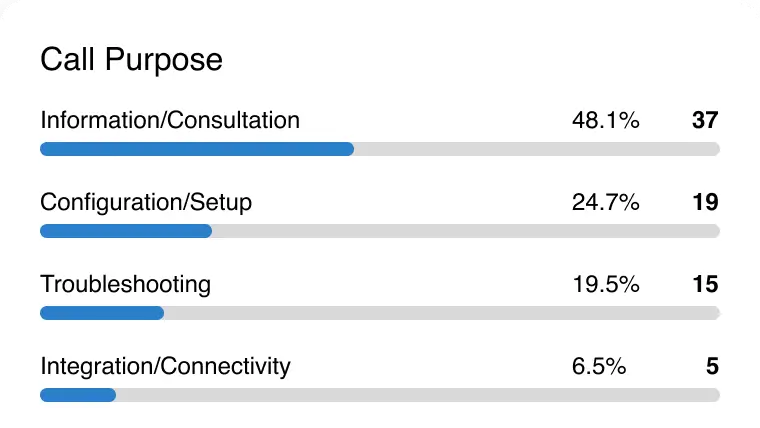Viewport: 760px width, 428px height.
Task: Click the call count 19
Action: [x=705, y=203]
